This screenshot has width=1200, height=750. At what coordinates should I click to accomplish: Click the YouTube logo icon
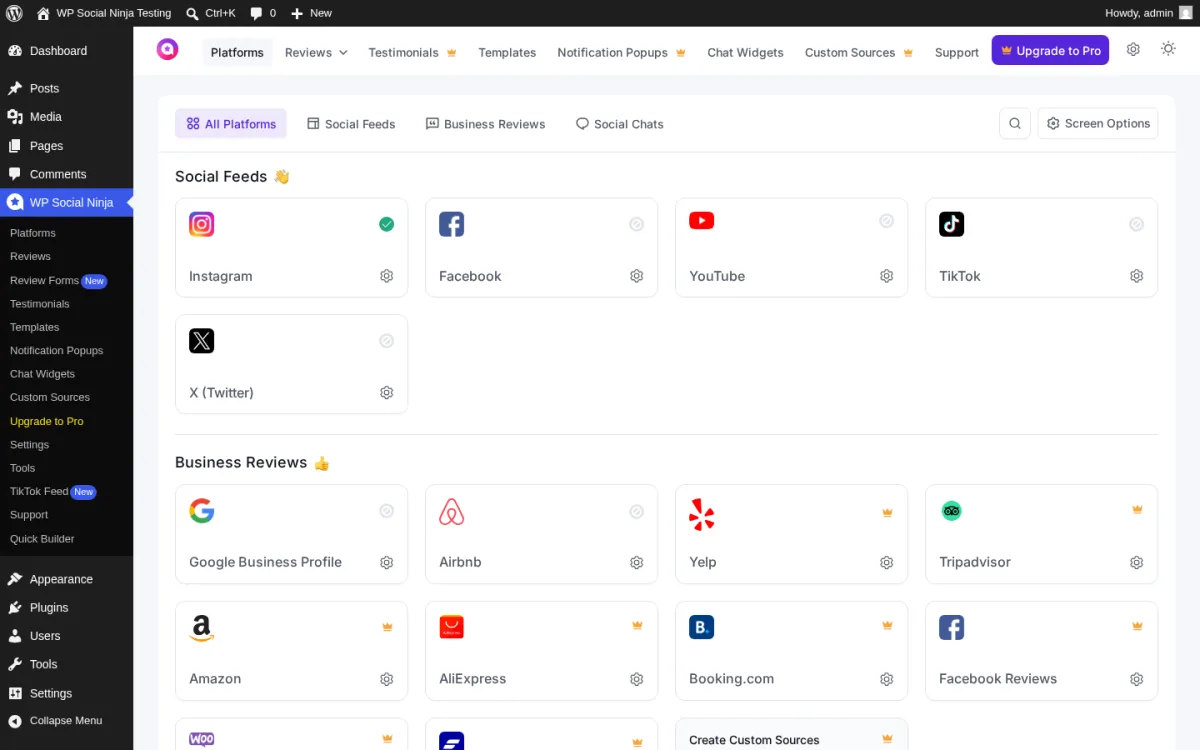[x=702, y=221]
